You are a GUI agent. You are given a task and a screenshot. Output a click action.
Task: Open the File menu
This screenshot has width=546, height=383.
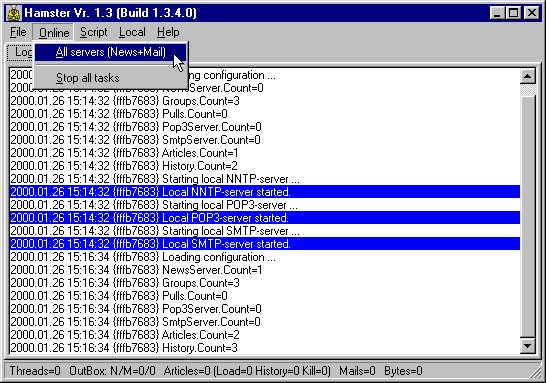18,32
